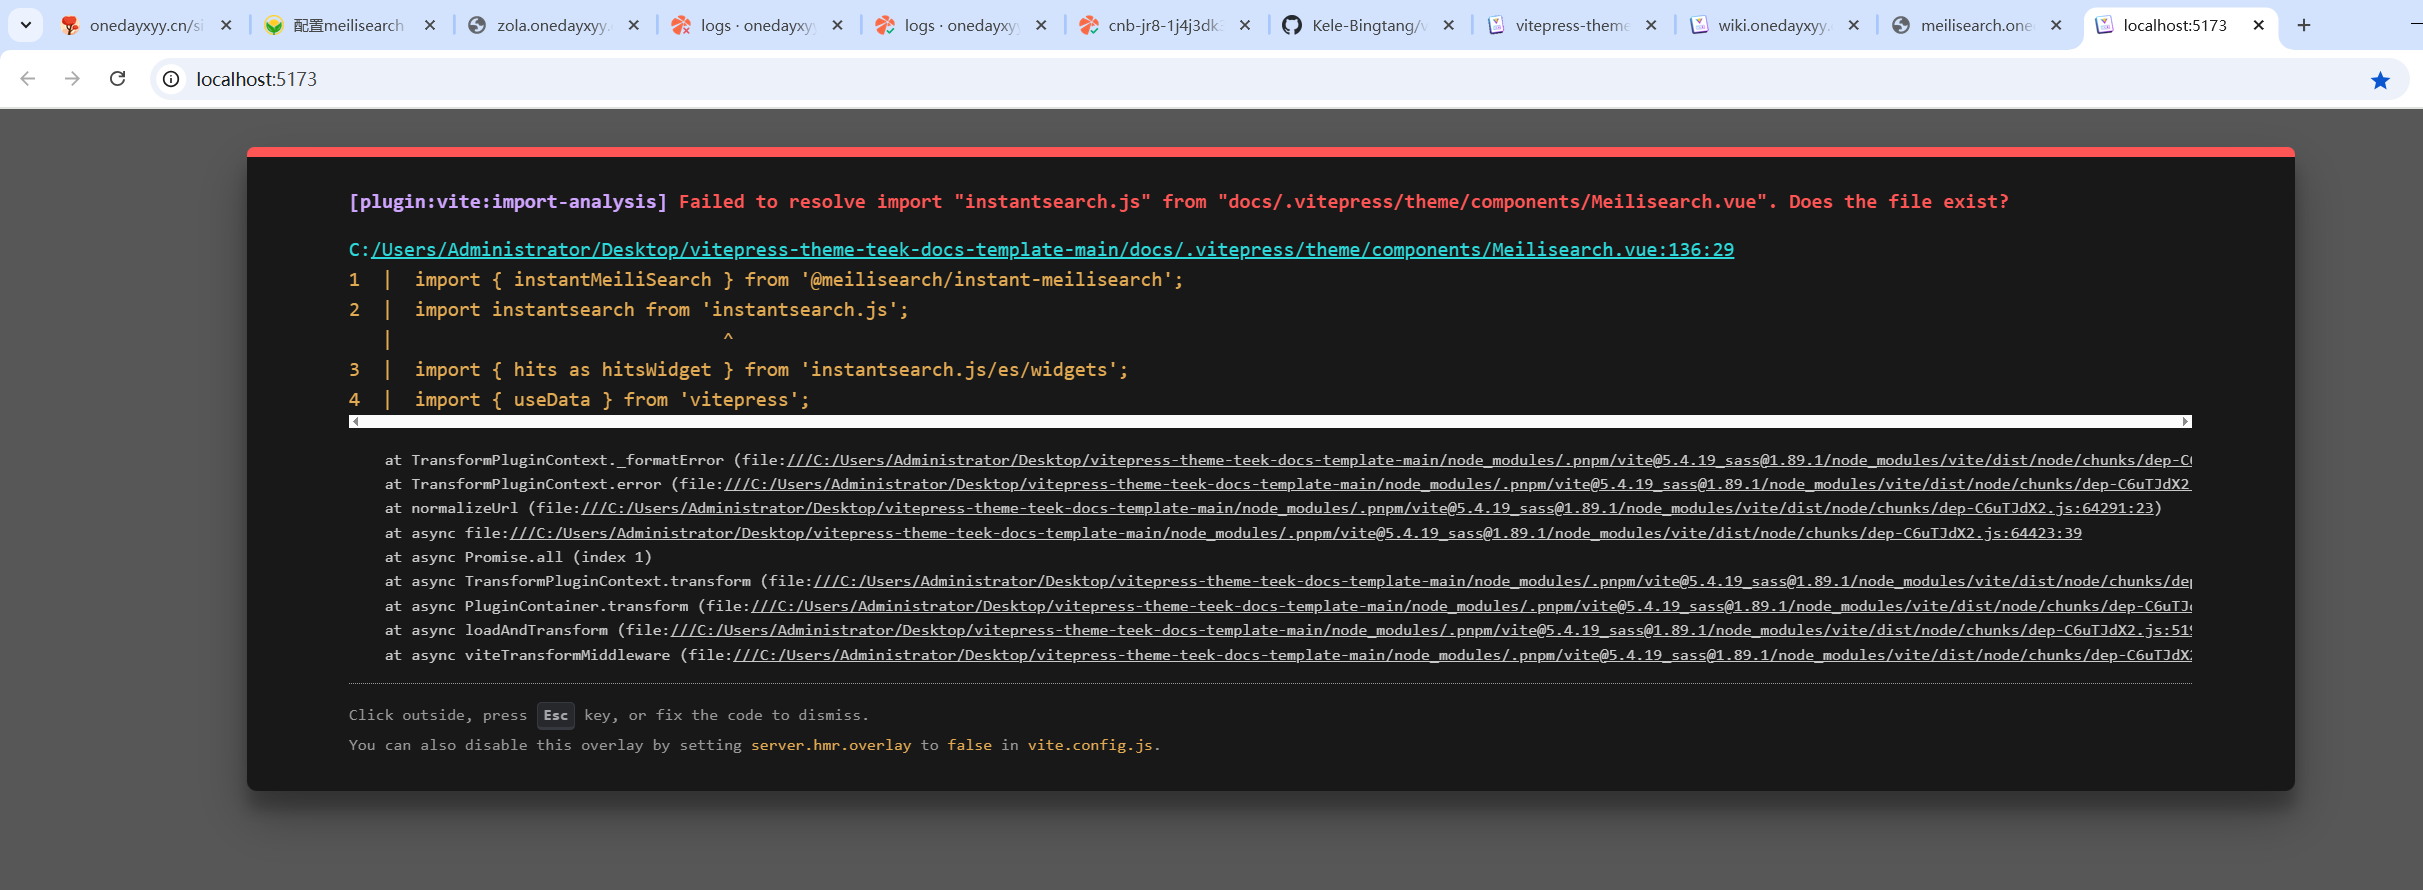Click the browser Back arrow

point(28,79)
